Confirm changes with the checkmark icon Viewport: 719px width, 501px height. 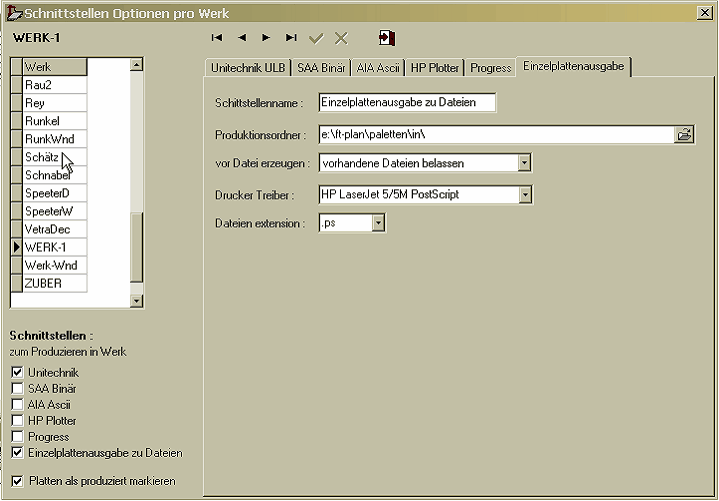coord(316,38)
